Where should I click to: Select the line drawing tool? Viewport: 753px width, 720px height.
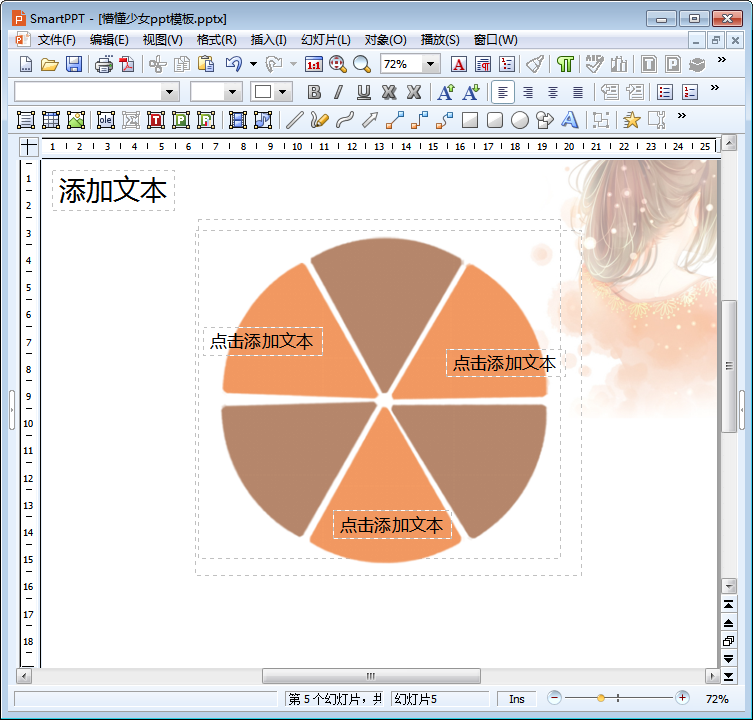click(294, 120)
